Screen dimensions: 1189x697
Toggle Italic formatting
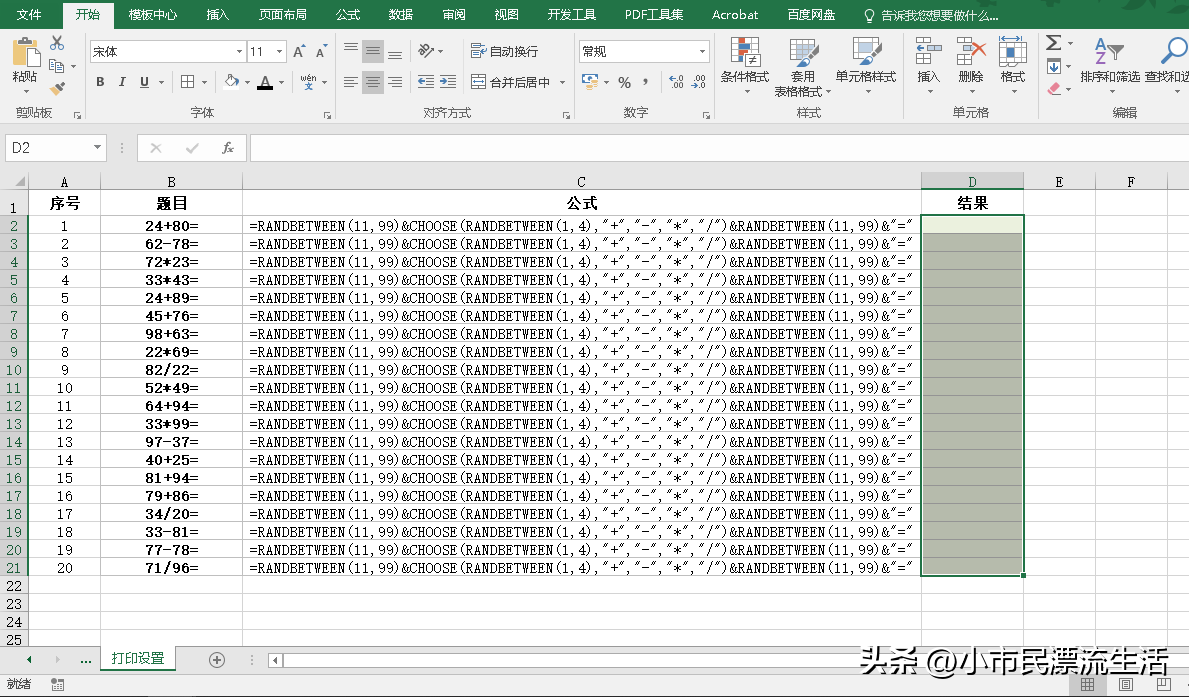[122, 82]
